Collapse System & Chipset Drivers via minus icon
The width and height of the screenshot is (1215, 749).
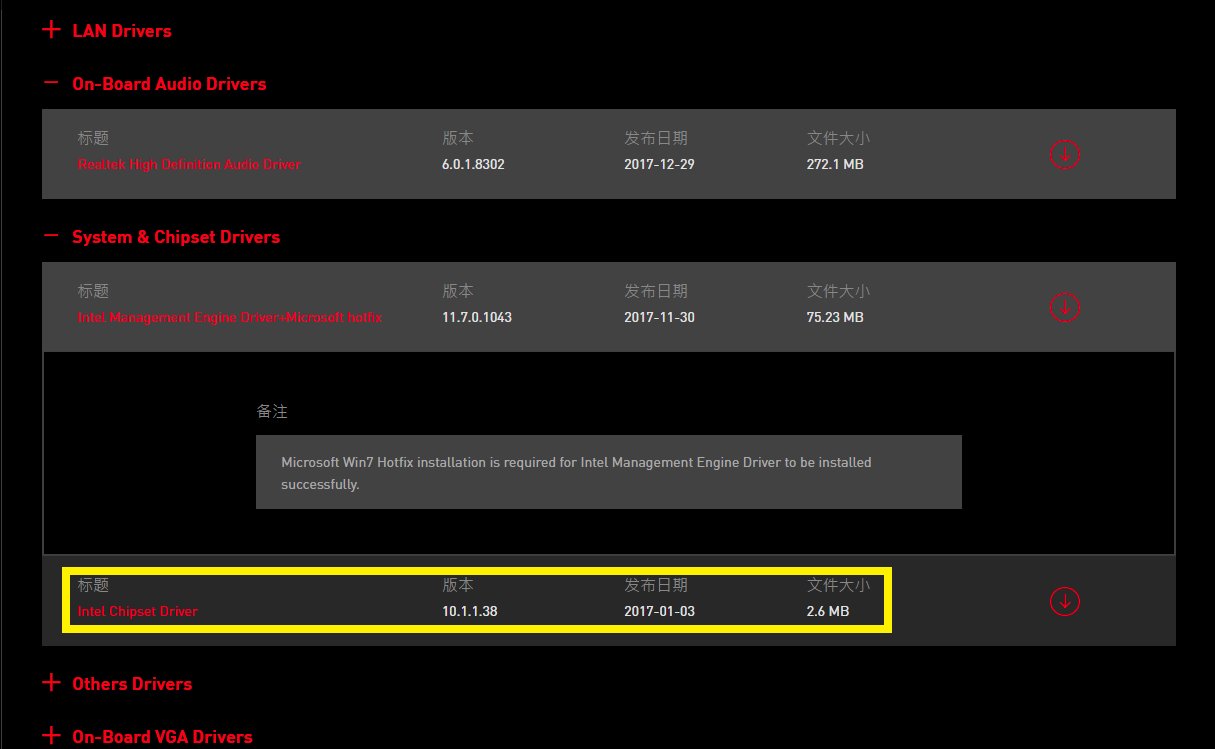coord(51,237)
